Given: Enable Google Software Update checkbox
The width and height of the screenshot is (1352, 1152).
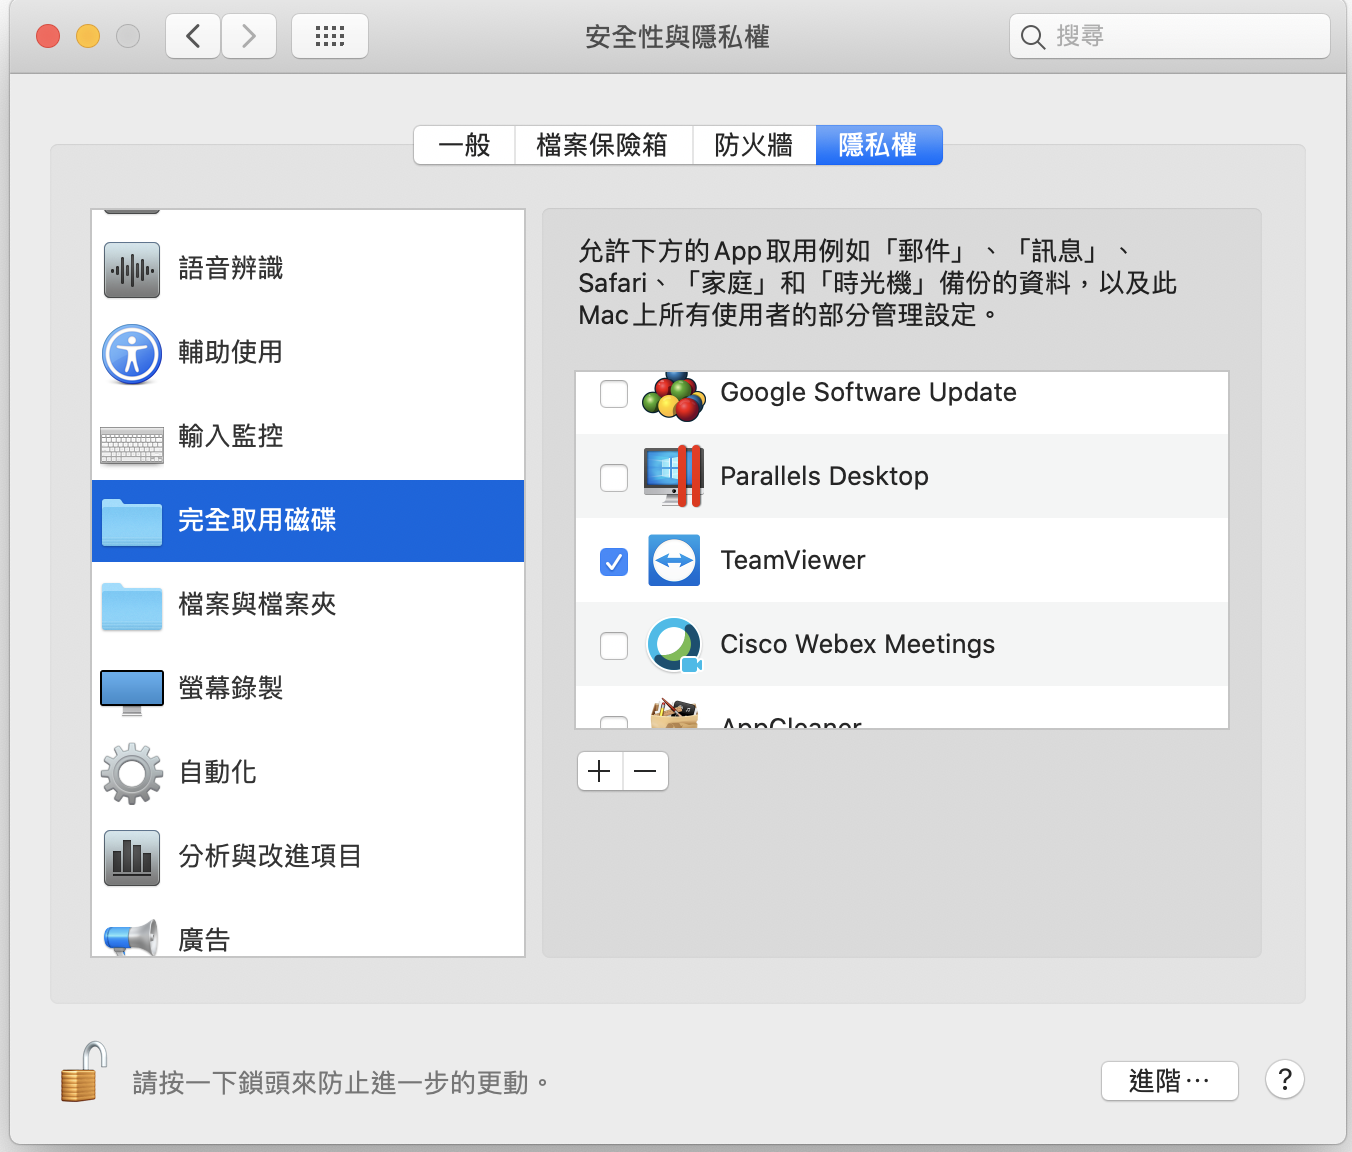Looking at the screenshot, I should 614,393.
